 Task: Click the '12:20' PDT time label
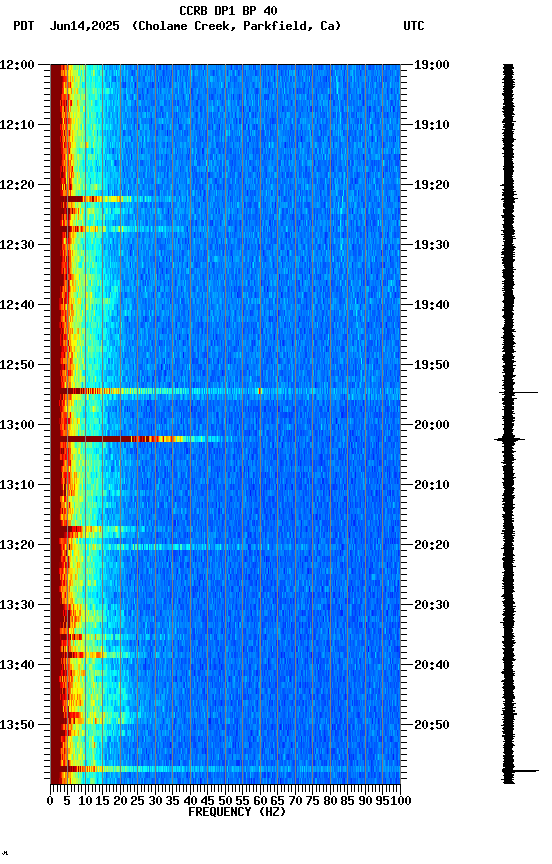click(x=17, y=185)
